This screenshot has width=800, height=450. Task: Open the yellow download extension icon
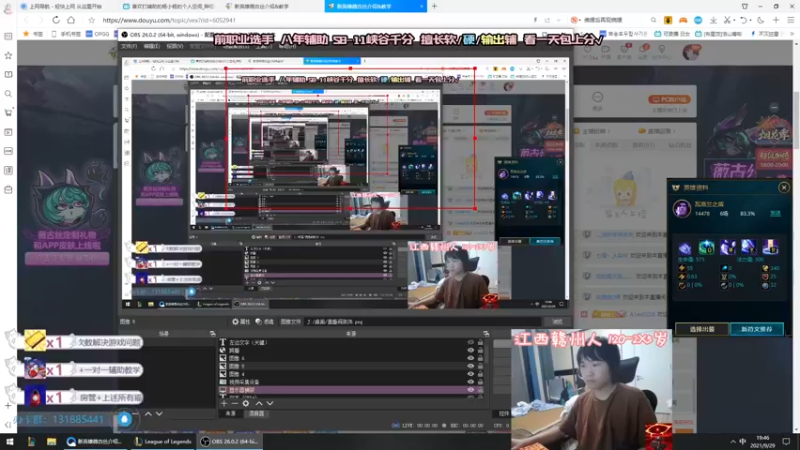coord(668,20)
